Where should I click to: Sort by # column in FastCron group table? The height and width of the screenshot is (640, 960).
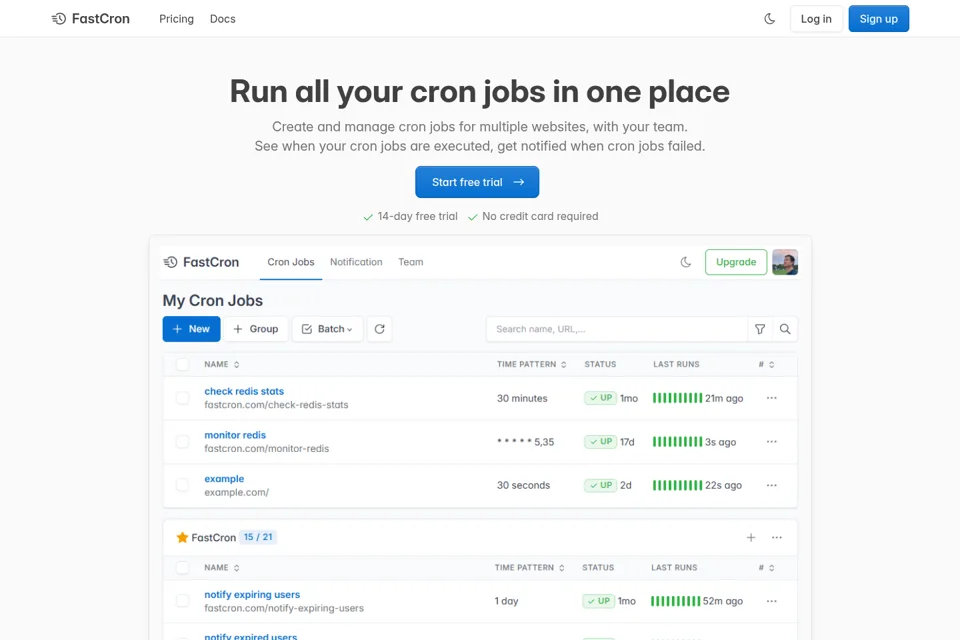tap(767, 568)
